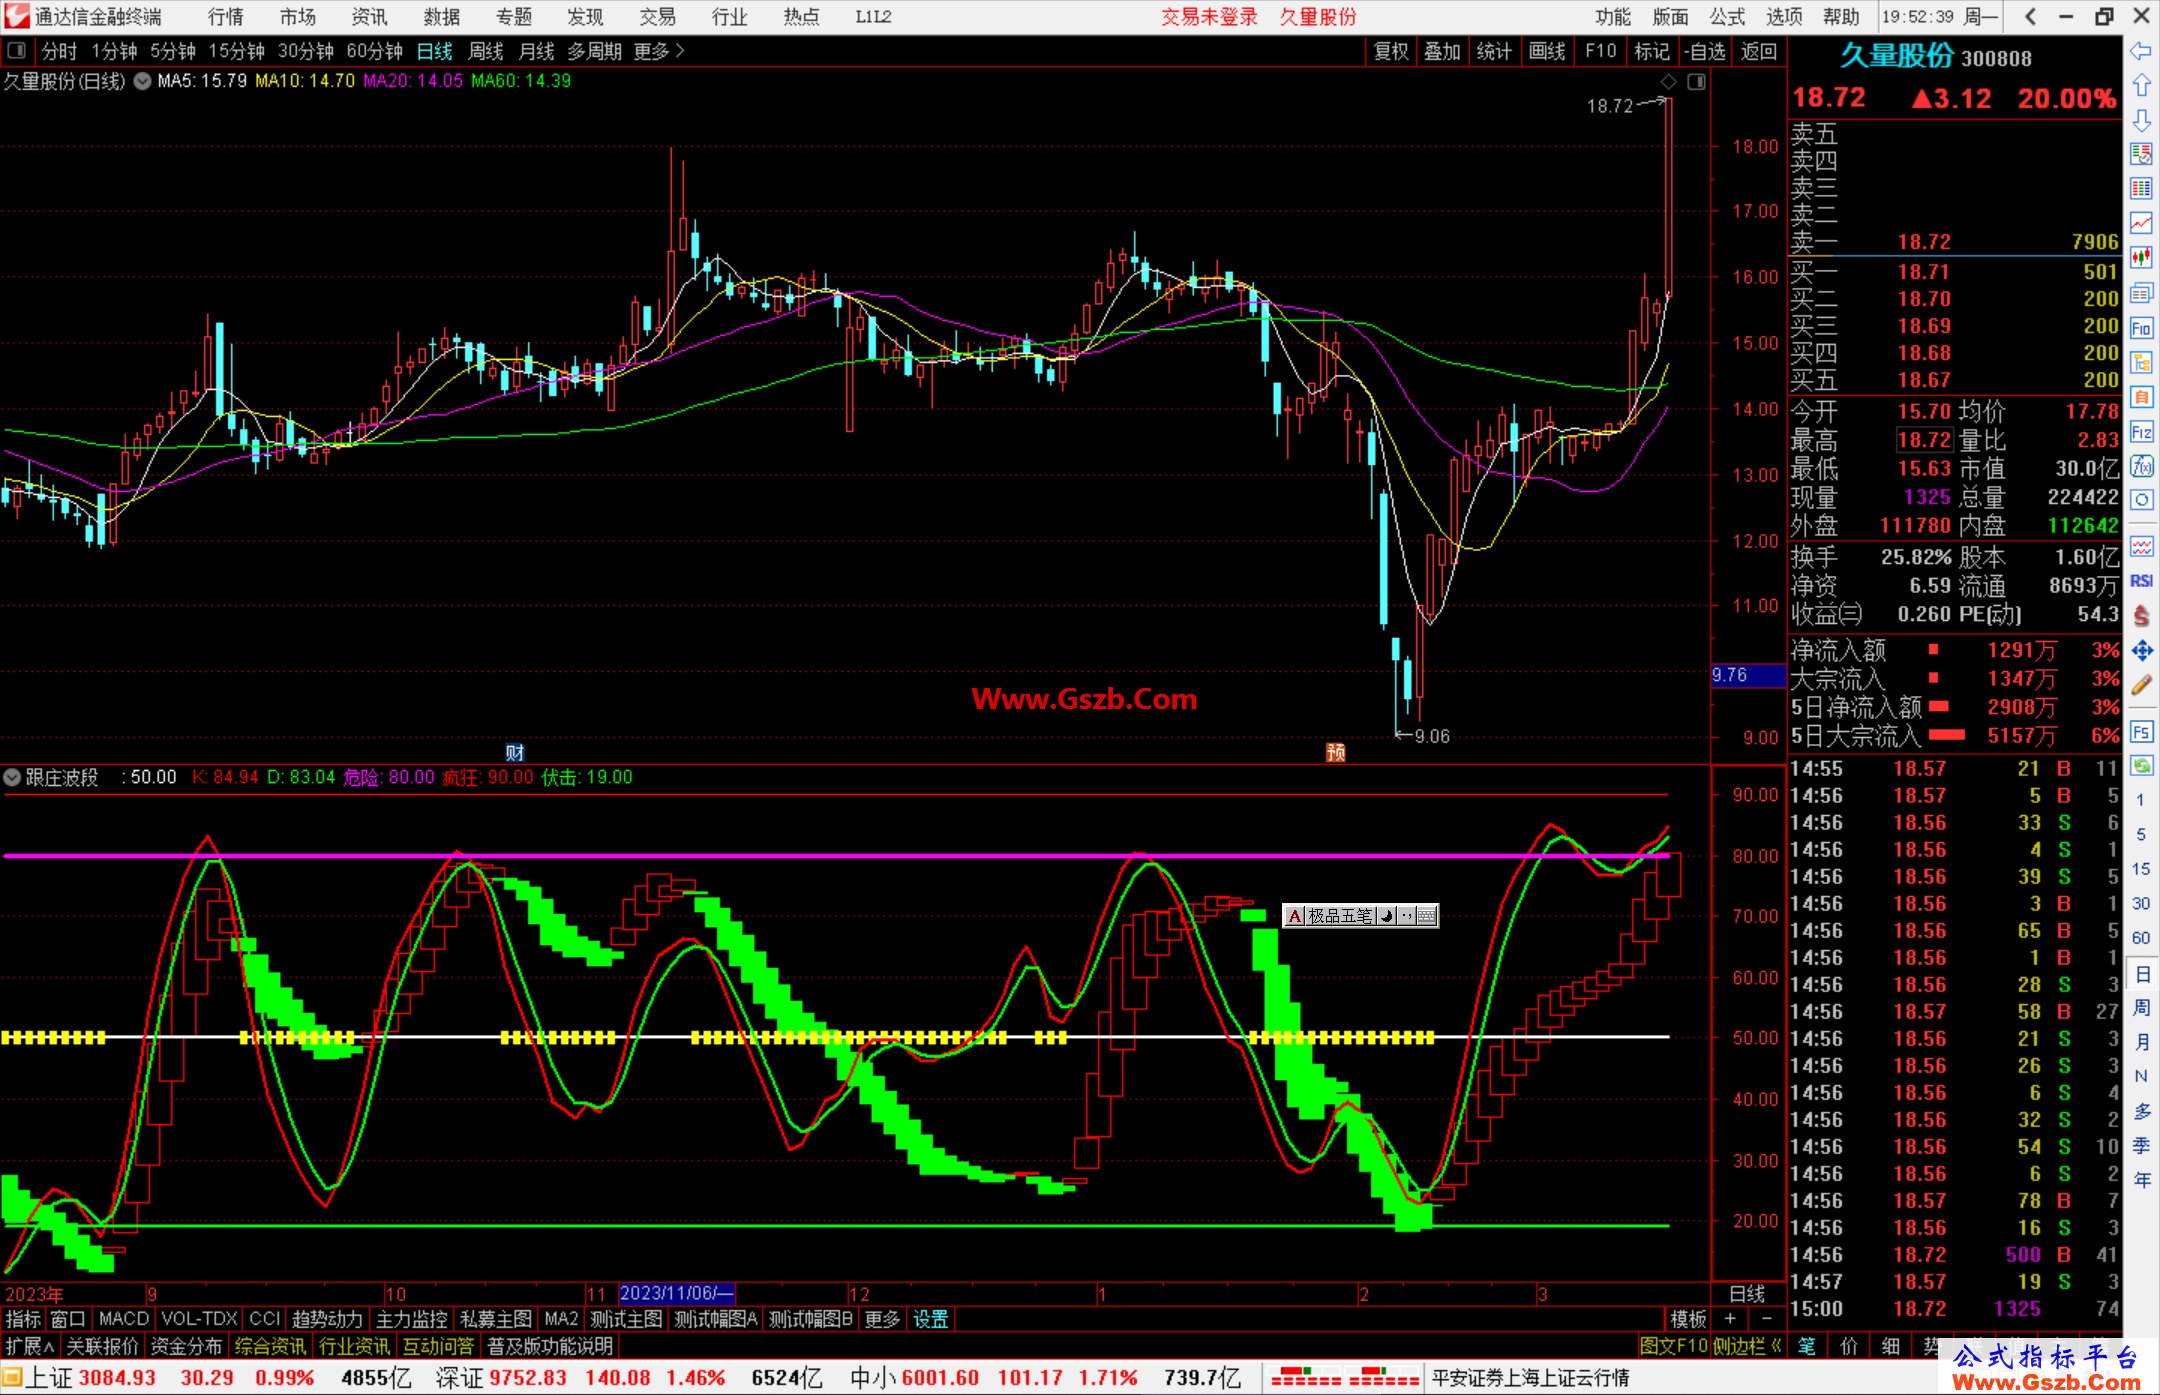Screen dimensions: 2160x1395
Task: Expand the 扩展 panel at bottom left
Action: pos(29,1346)
